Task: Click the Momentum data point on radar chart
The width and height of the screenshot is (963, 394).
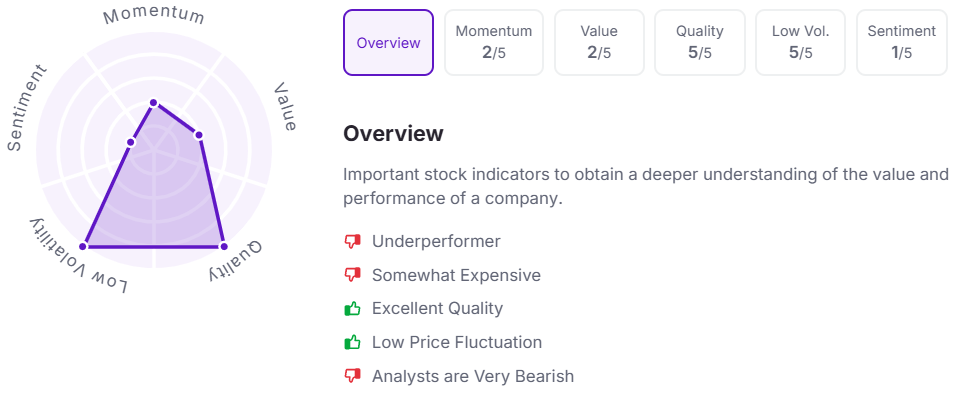Action: pyautogui.click(x=154, y=102)
